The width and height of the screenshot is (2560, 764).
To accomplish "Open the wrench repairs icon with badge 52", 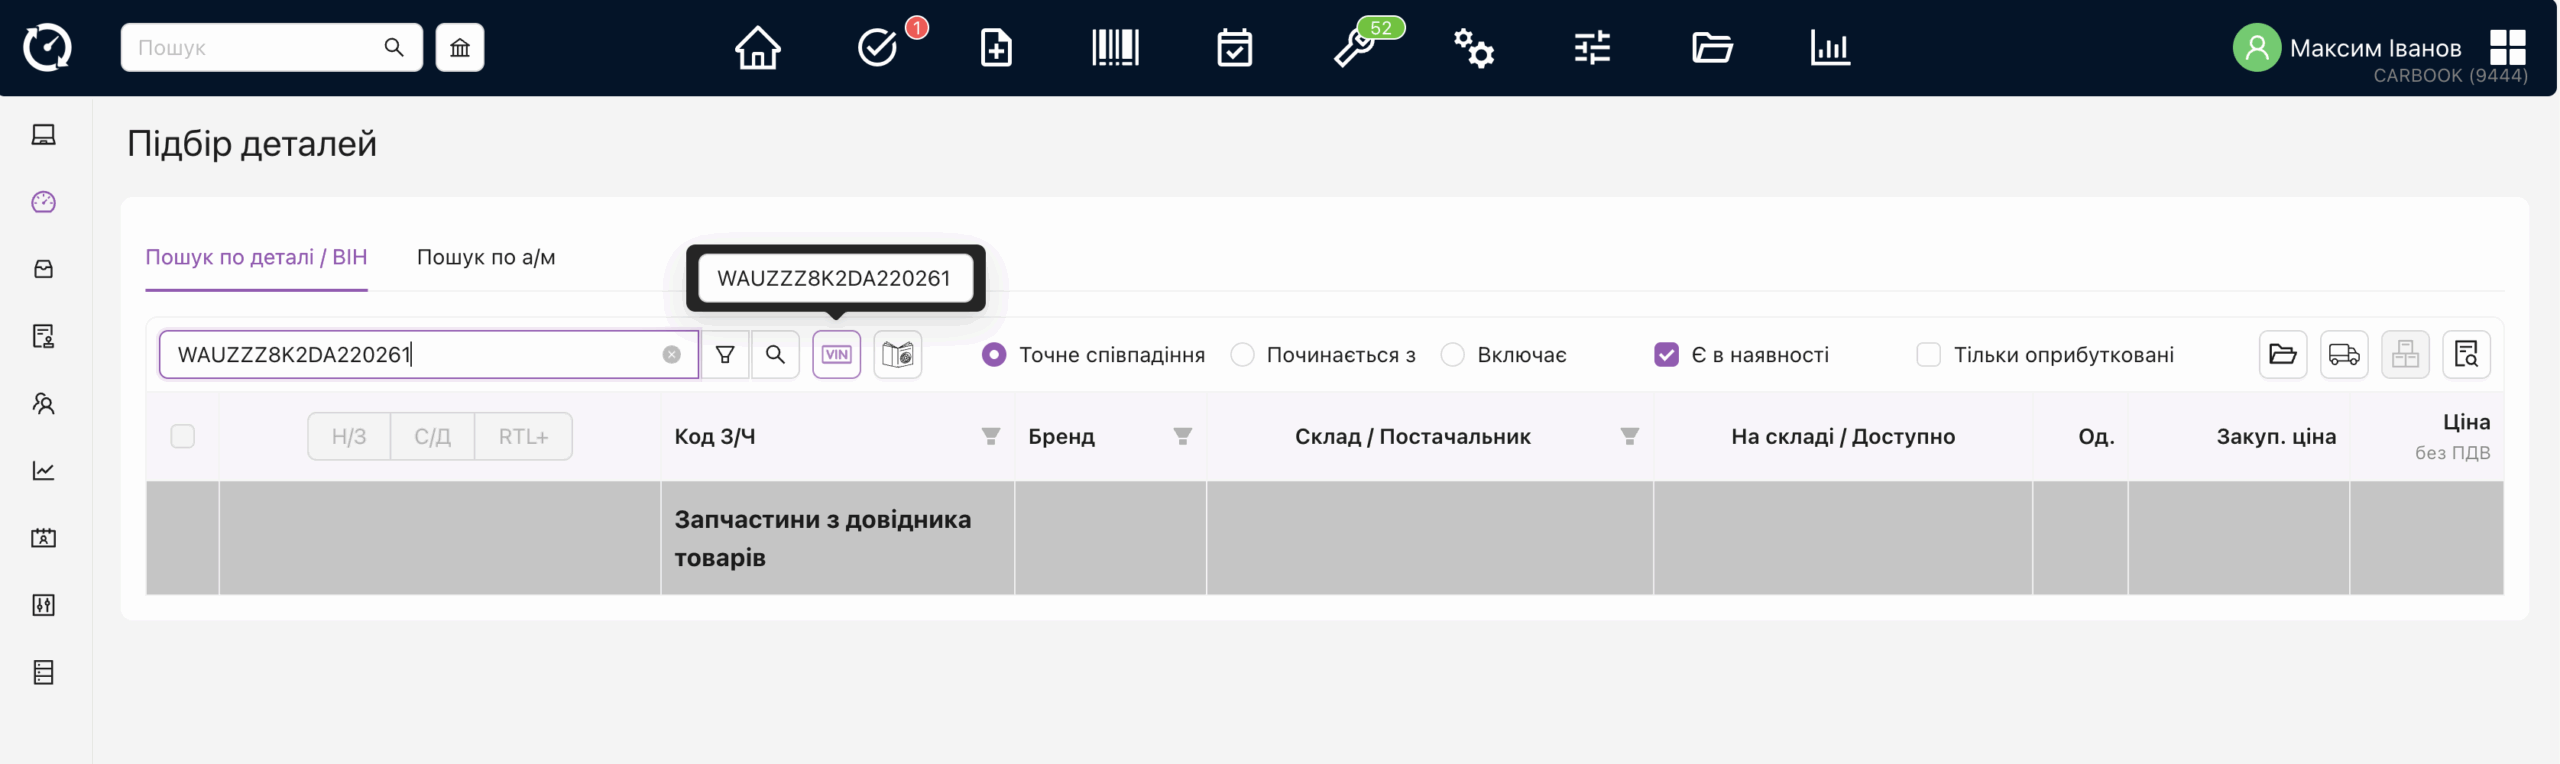I will click(1355, 48).
